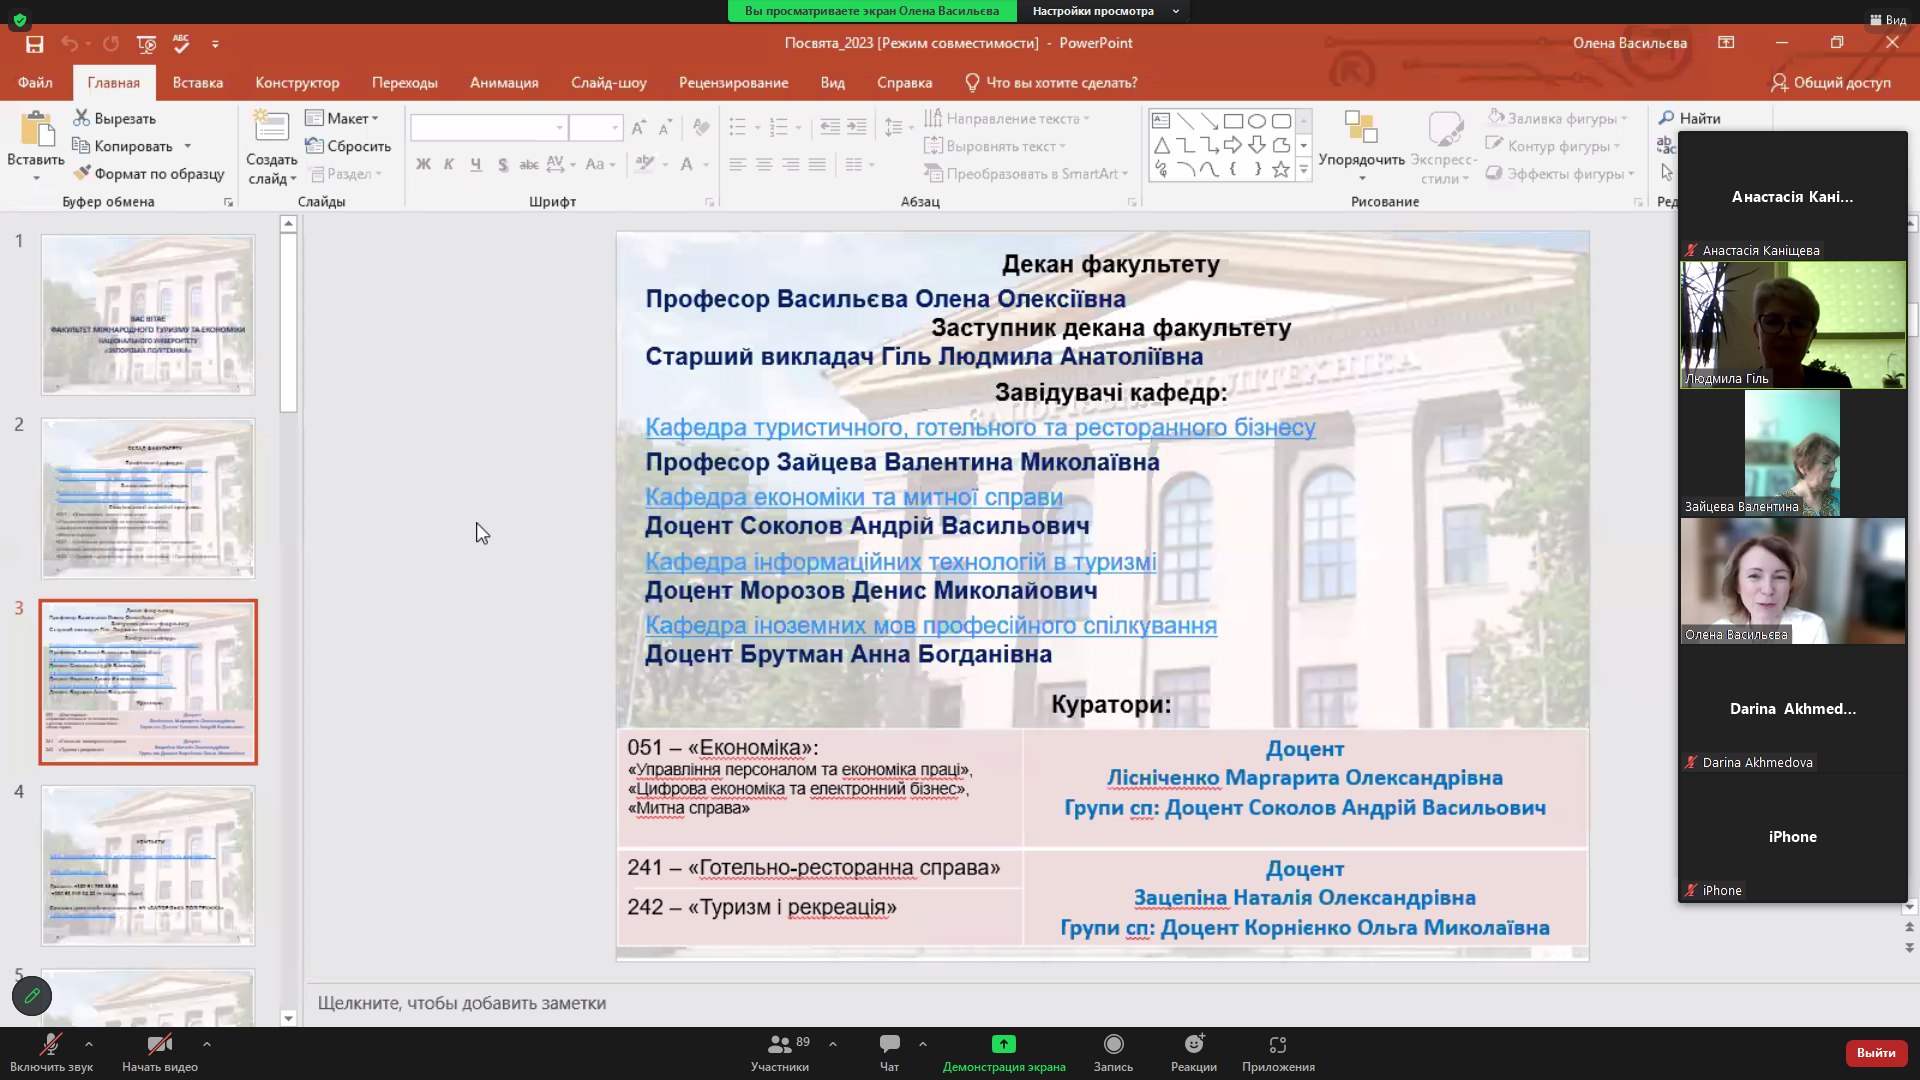Click the Save icon in title bar

tap(35, 44)
